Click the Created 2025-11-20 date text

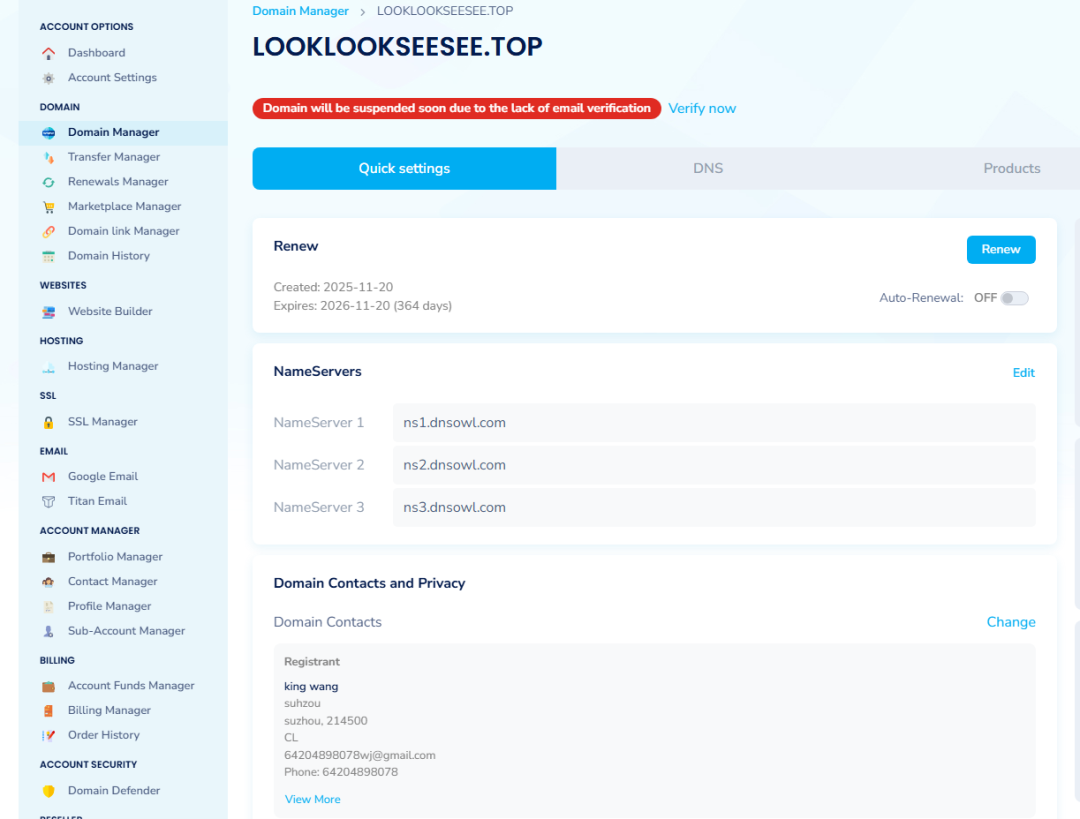333,287
